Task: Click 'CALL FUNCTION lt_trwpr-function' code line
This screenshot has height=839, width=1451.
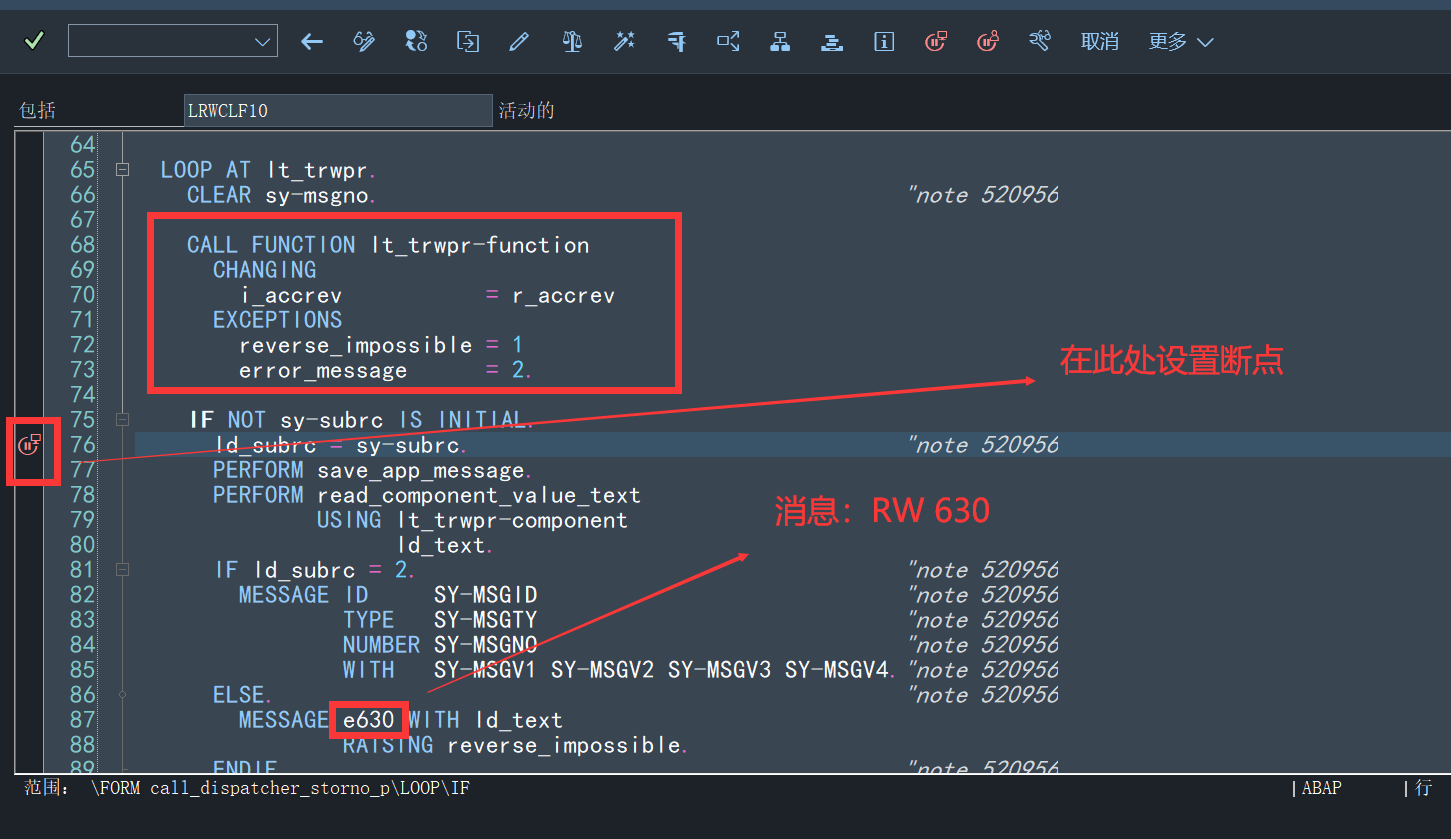Action: coord(388,245)
